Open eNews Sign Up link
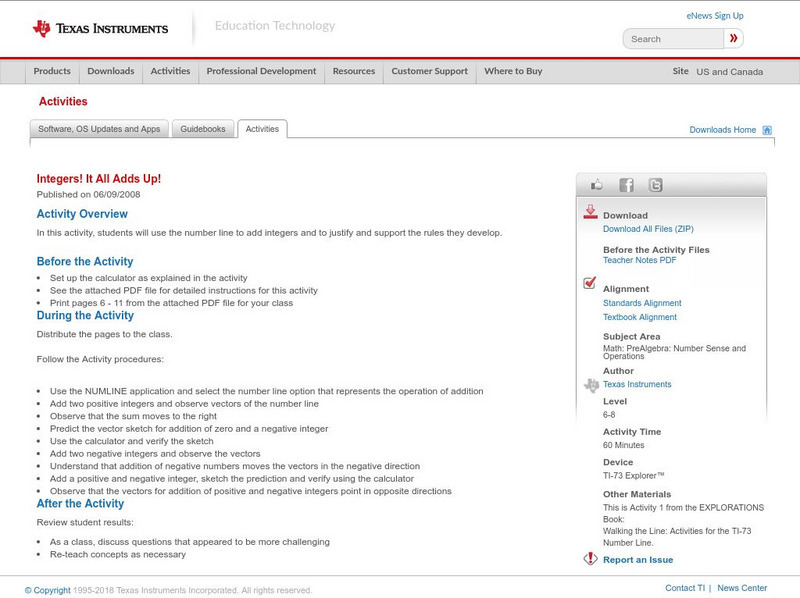The height and width of the screenshot is (598, 800). (x=715, y=16)
